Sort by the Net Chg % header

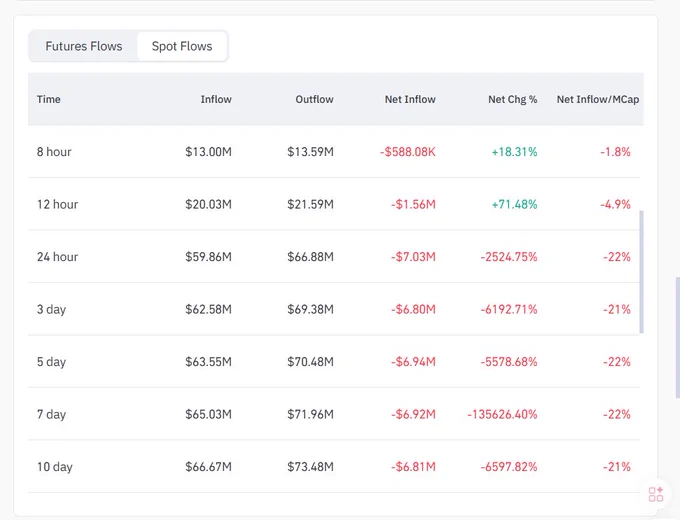[513, 99]
